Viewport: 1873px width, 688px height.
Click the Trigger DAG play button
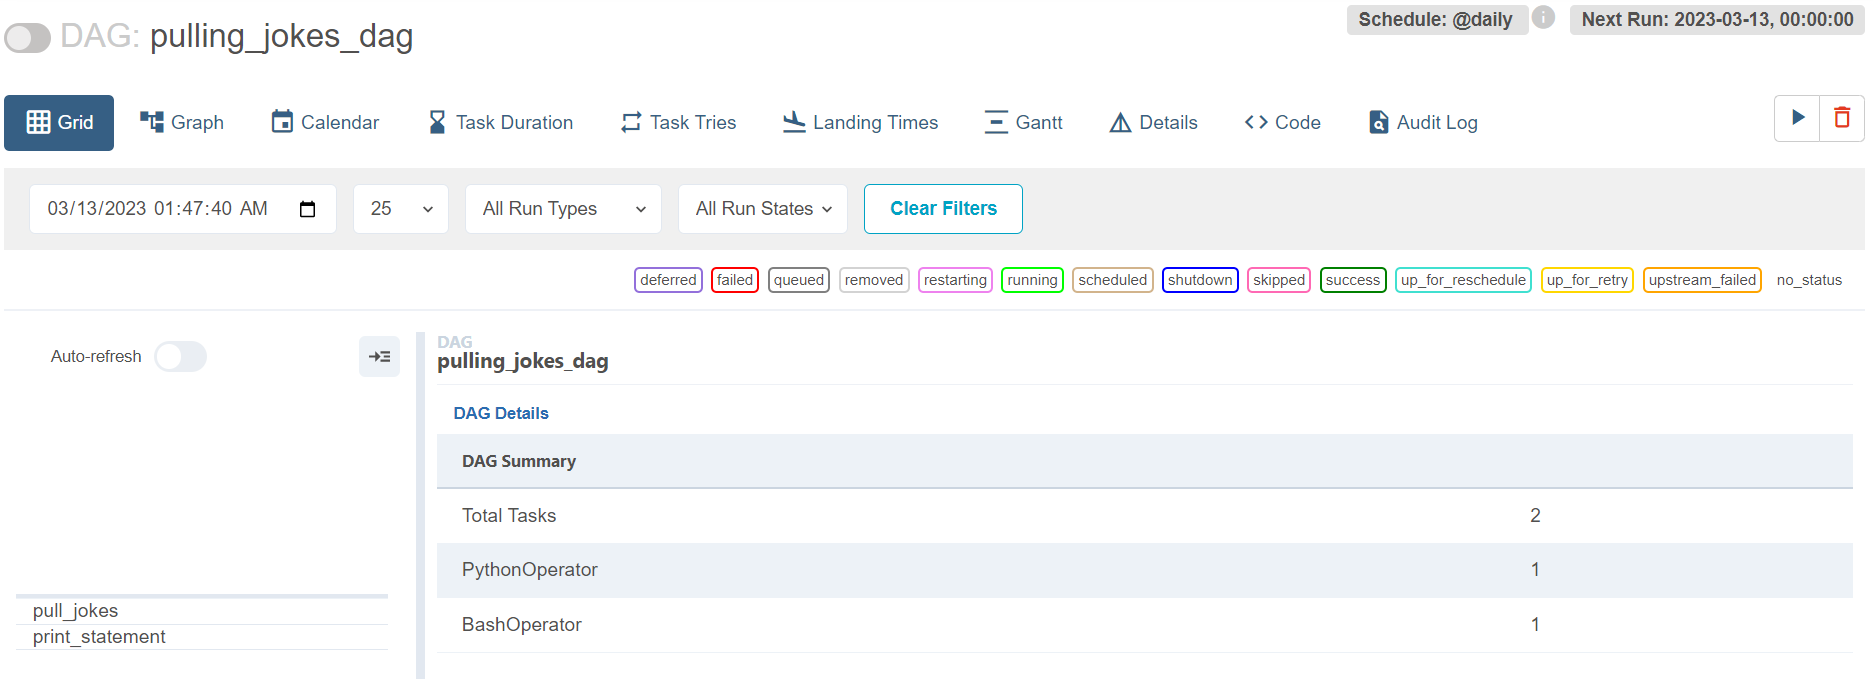click(x=1797, y=118)
